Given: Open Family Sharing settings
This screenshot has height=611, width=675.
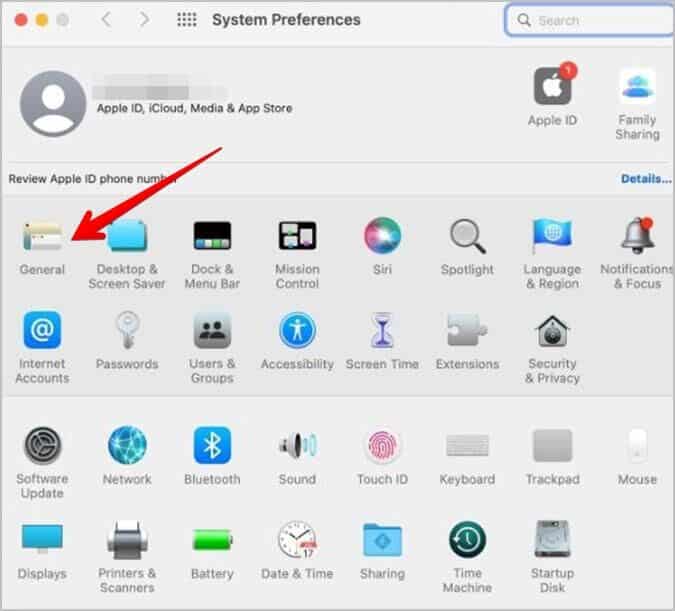Looking at the screenshot, I should [x=637, y=88].
